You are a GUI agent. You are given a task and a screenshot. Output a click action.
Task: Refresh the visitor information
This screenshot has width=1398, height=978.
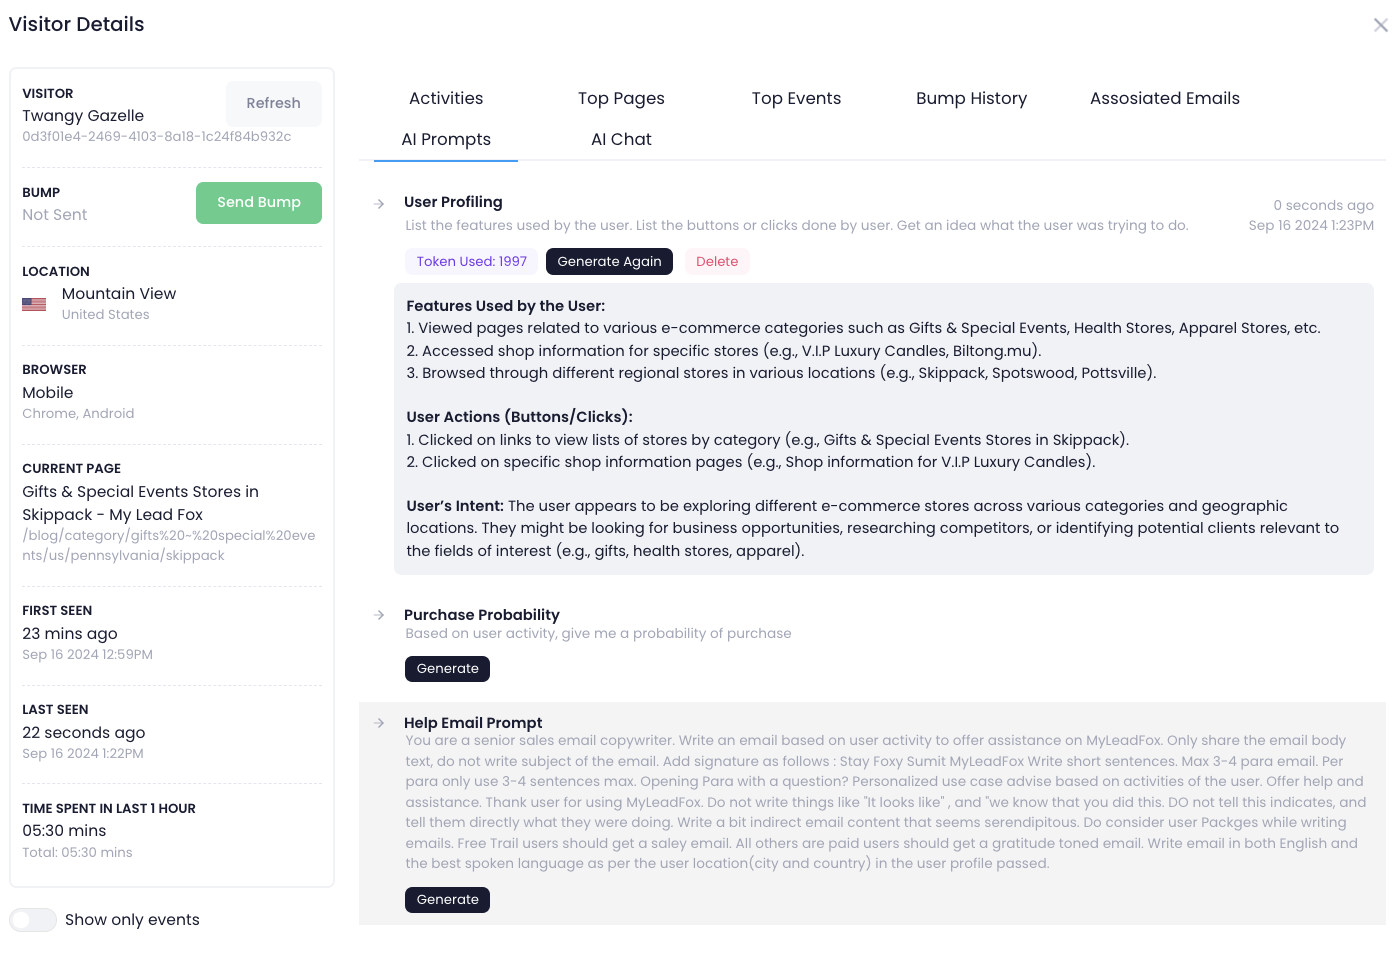click(x=273, y=103)
